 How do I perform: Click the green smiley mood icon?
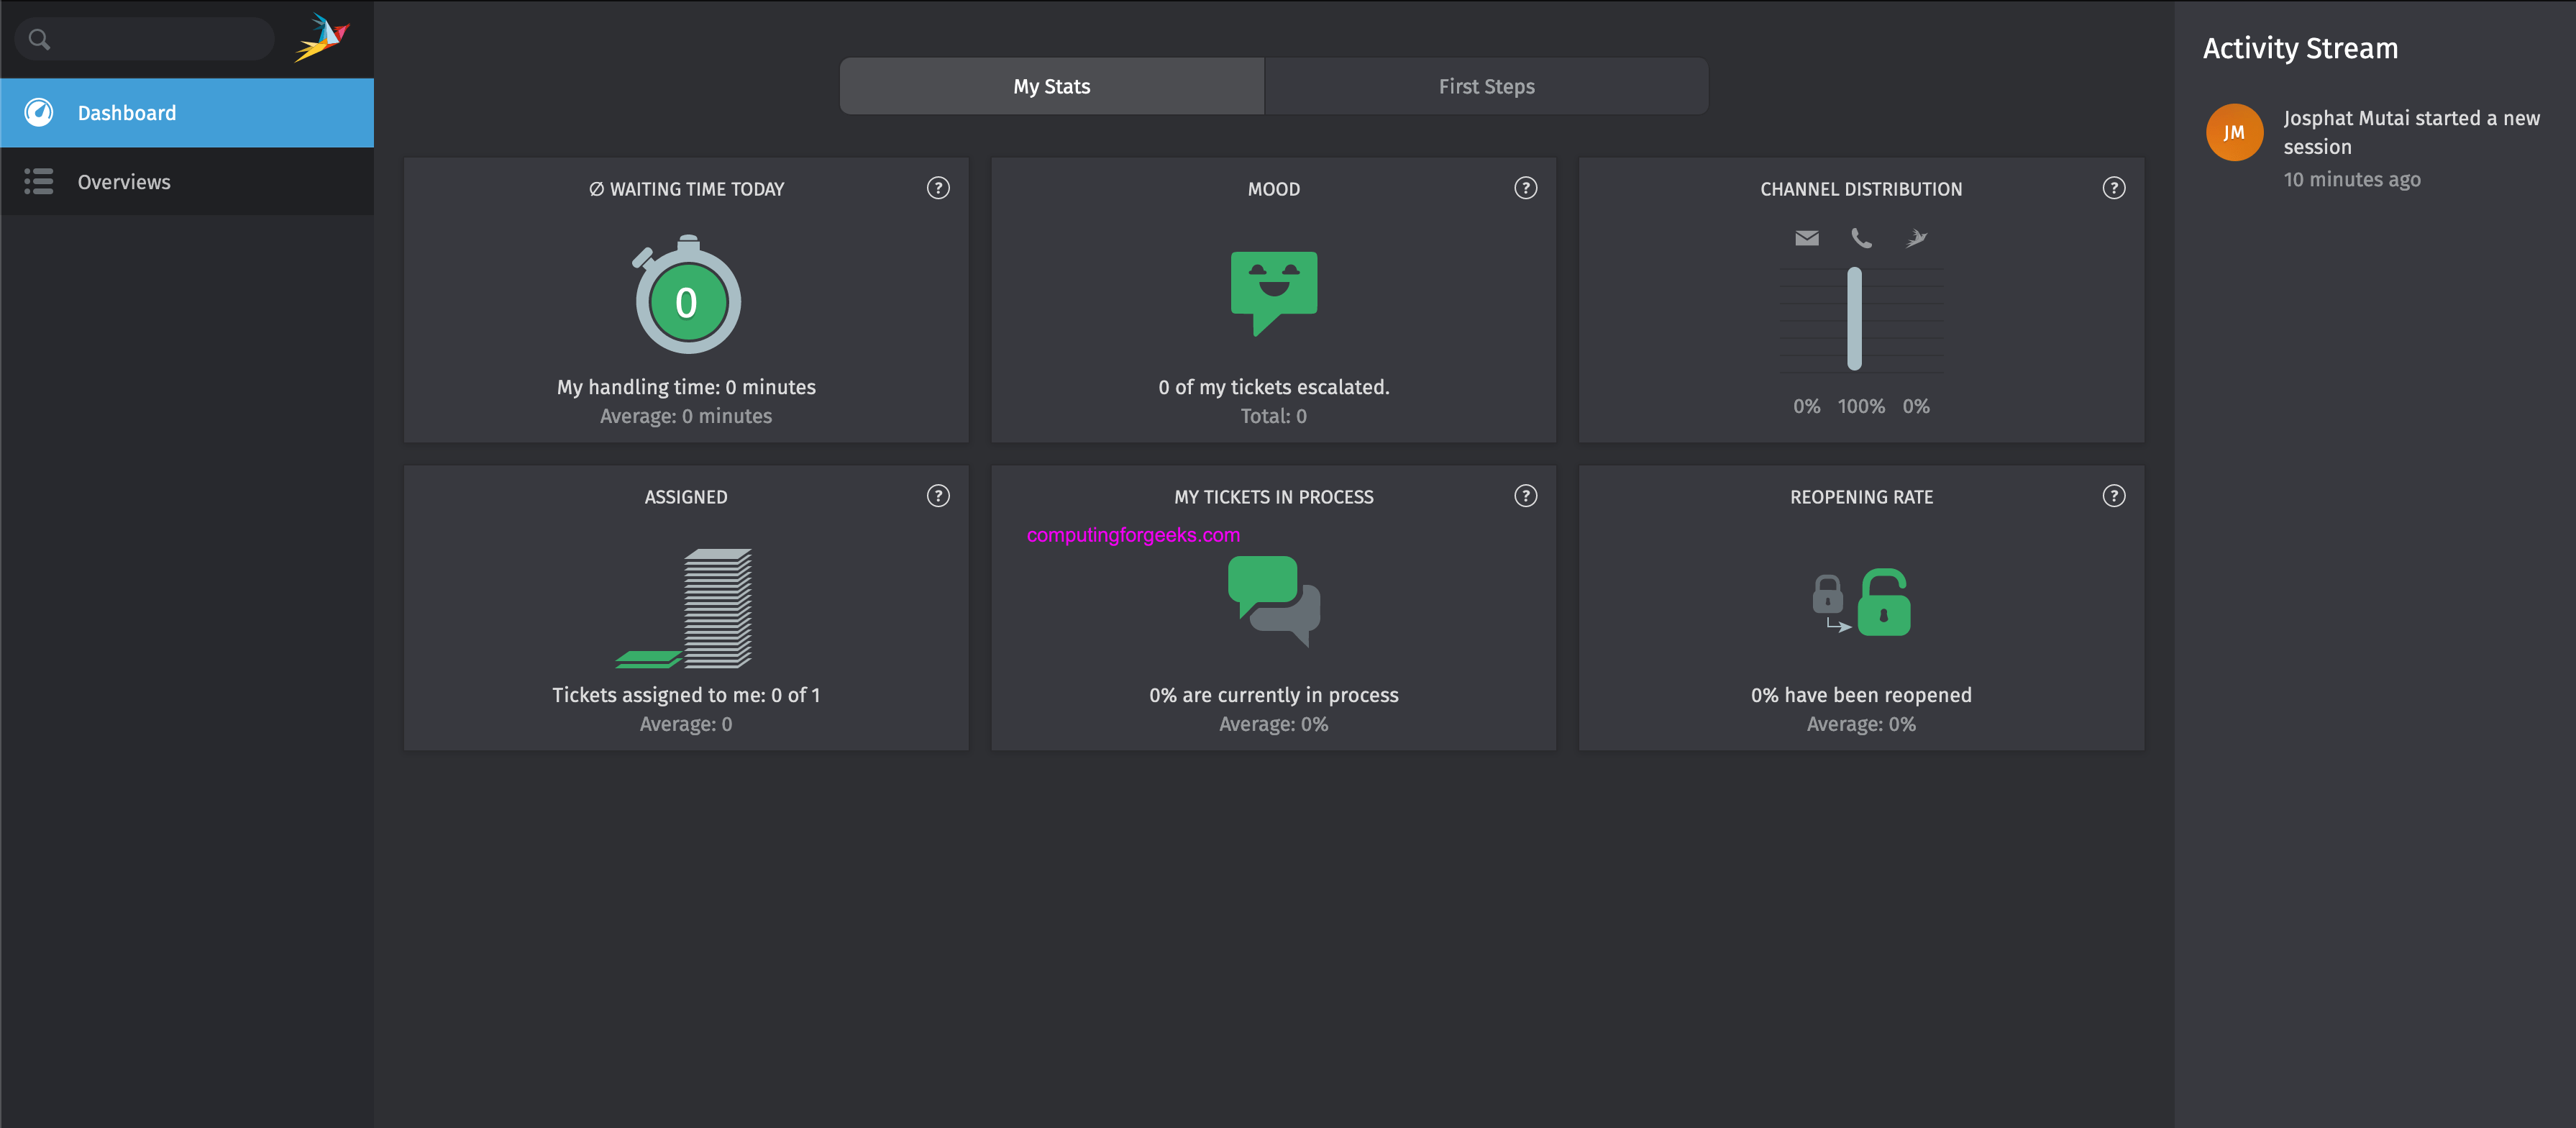(x=1273, y=290)
